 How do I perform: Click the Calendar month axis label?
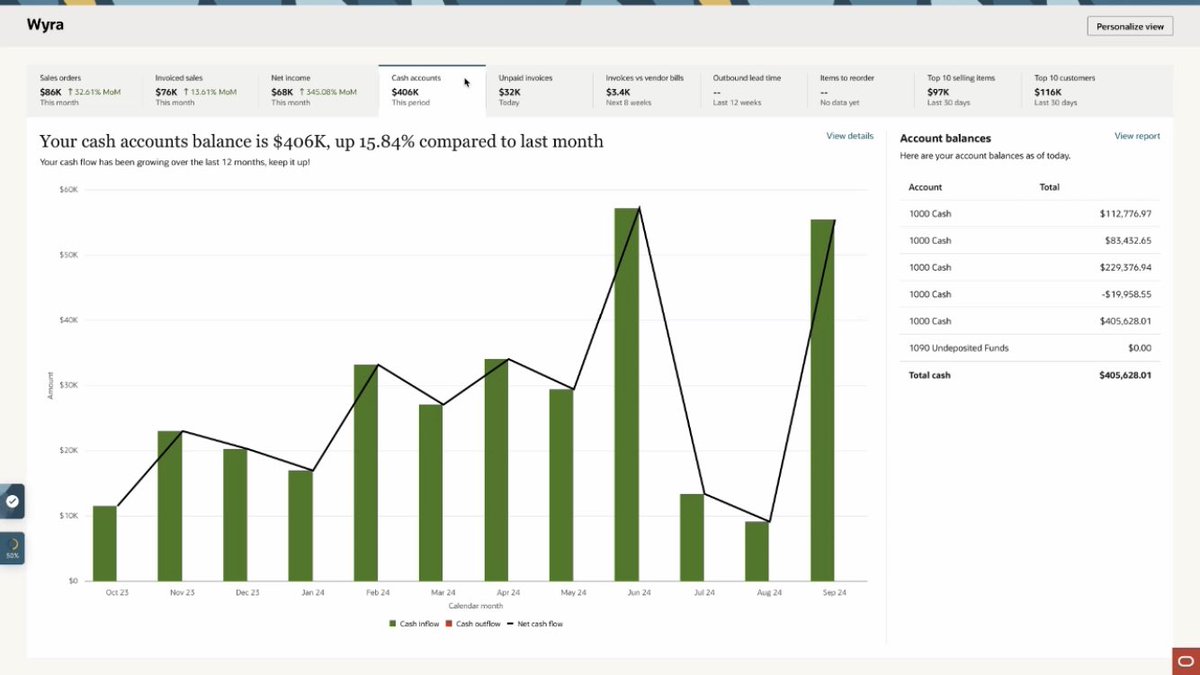[x=476, y=606]
